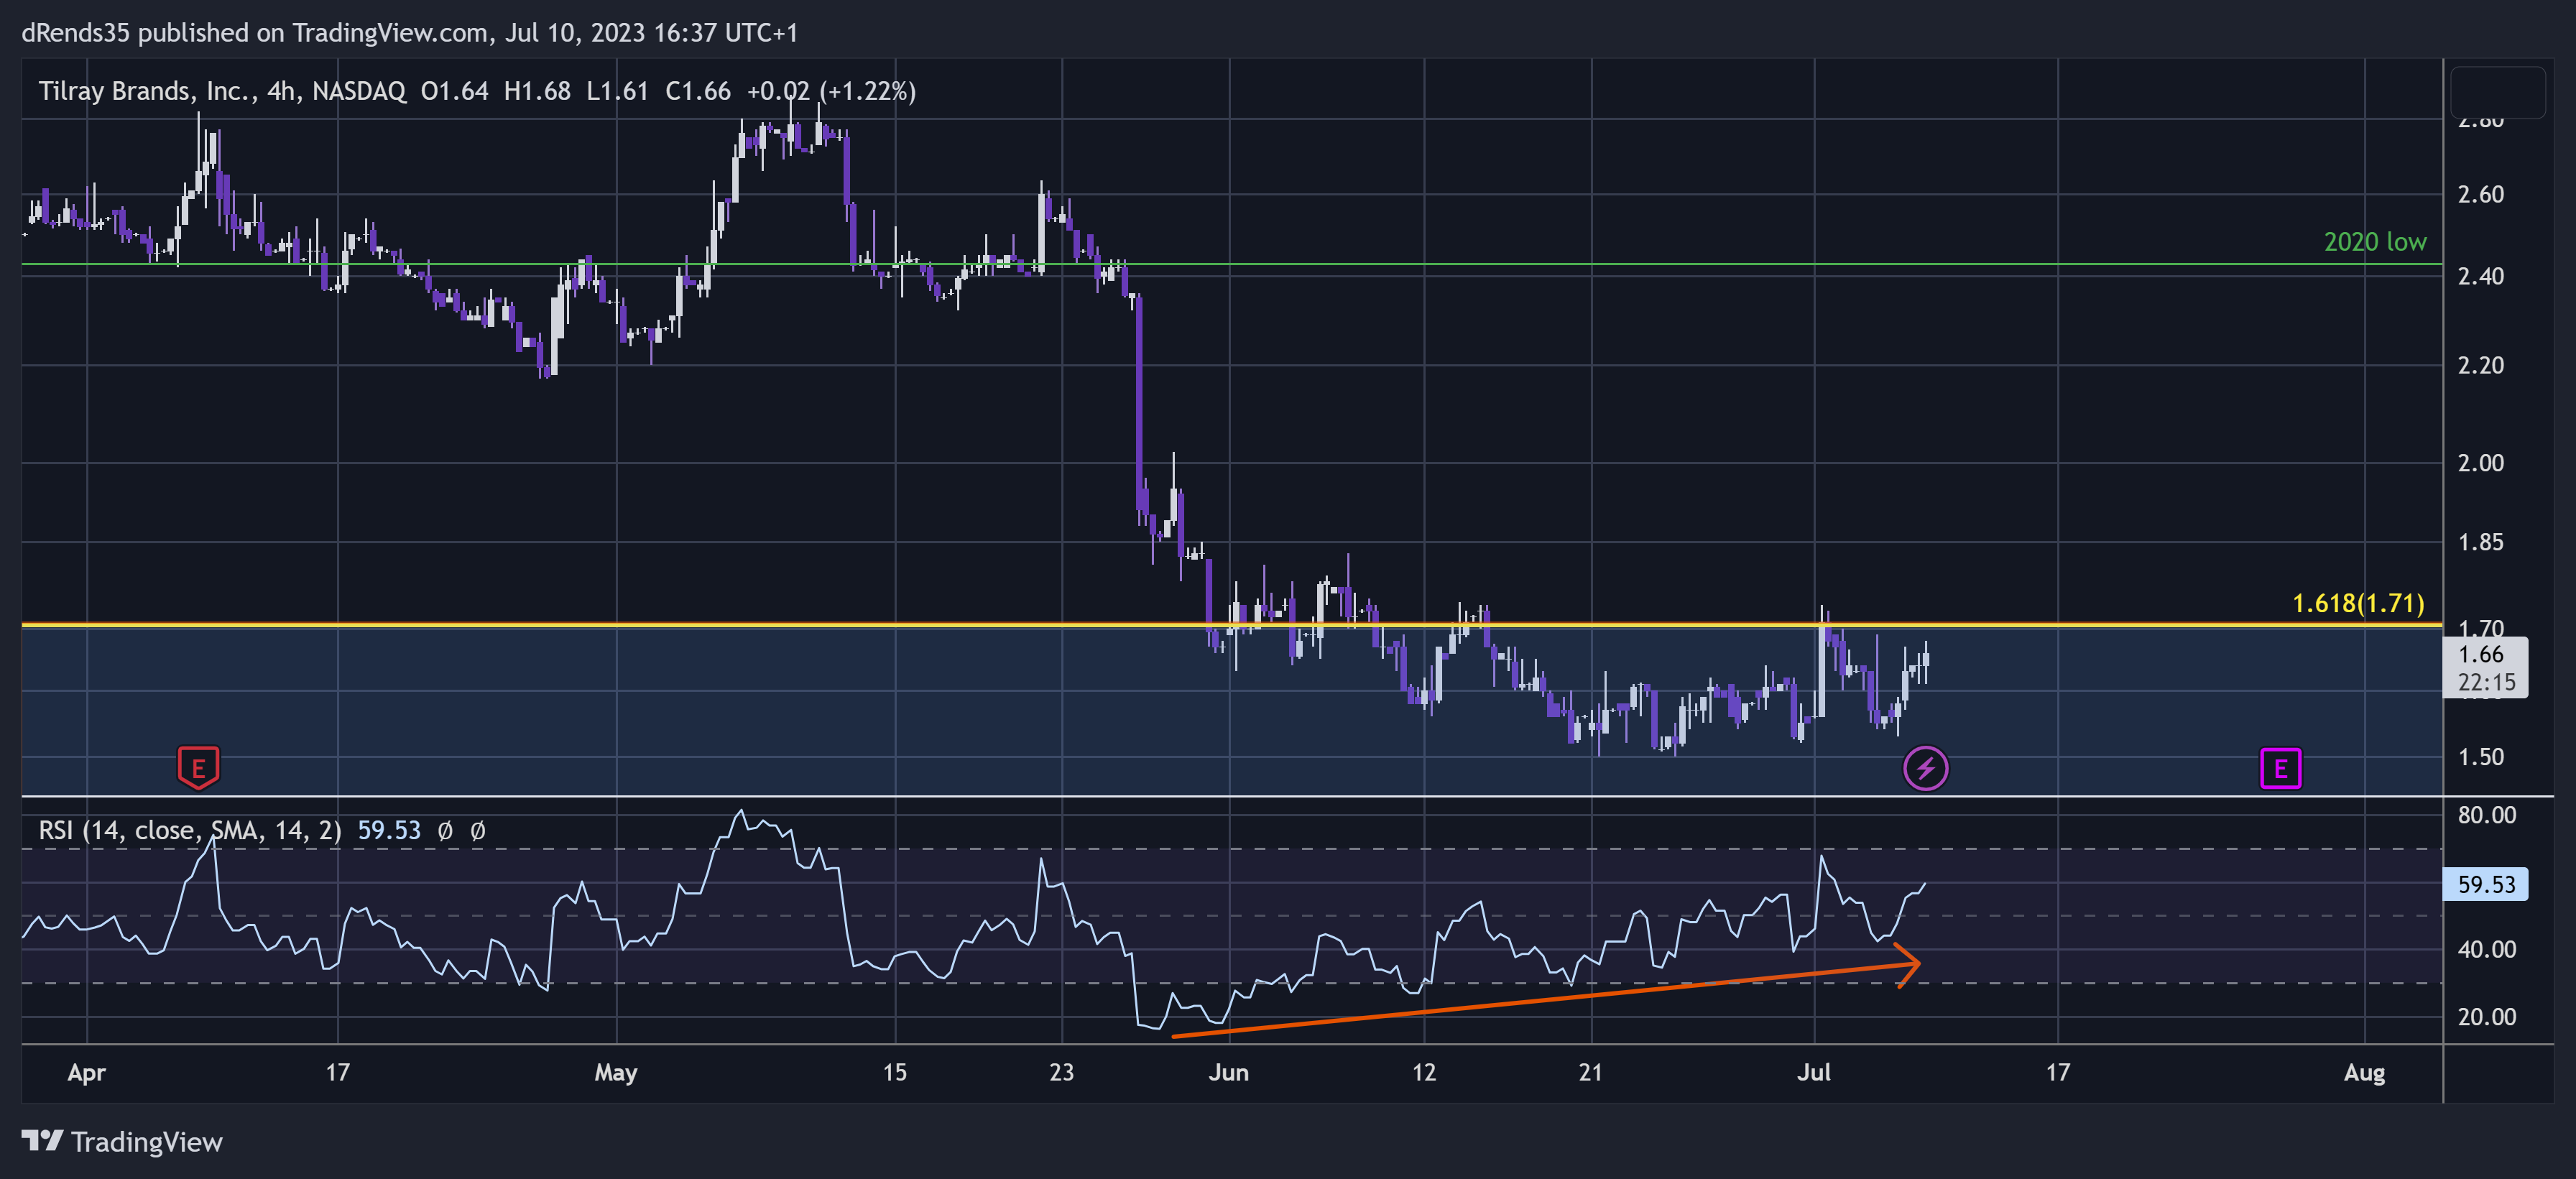Click the 20.00 RSI axis label
The height and width of the screenshot is (1179, 2576).
click(2486, 1017)
